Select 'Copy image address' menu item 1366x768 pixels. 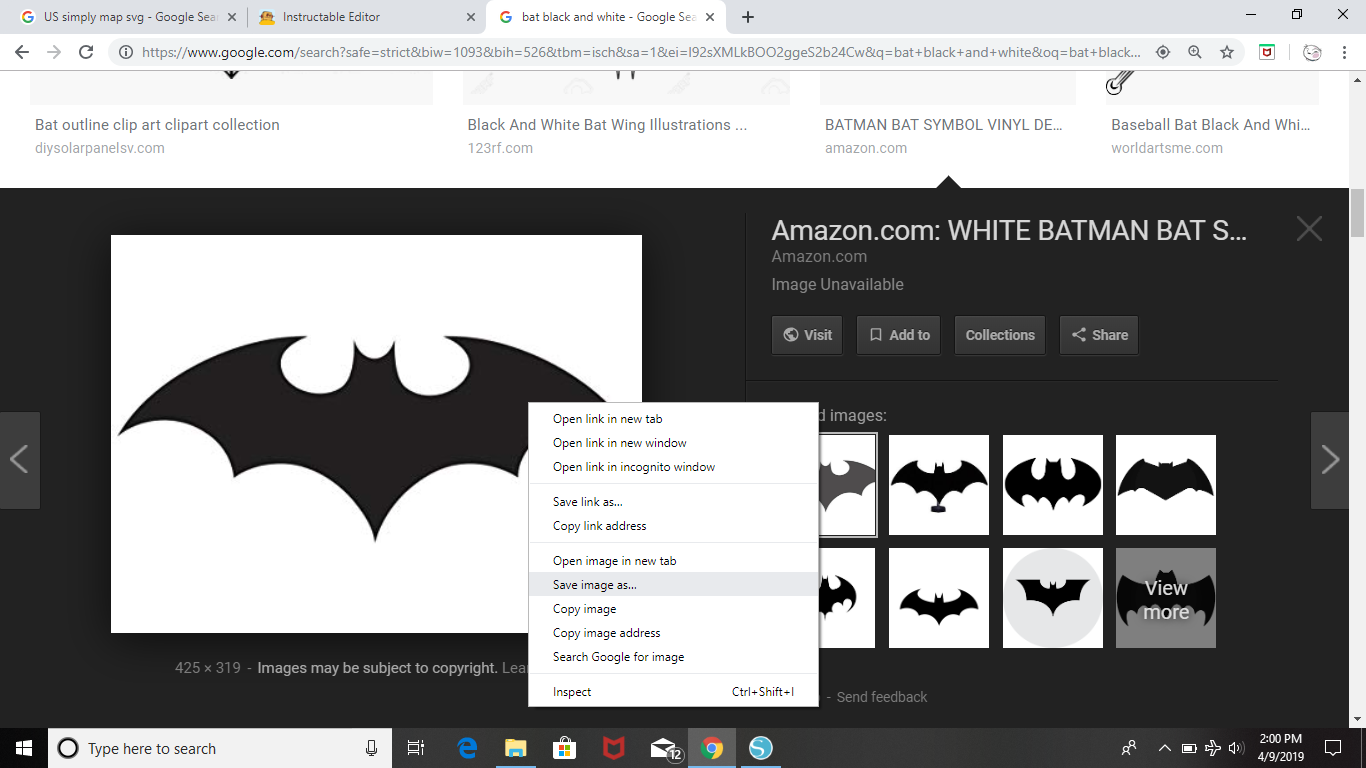[x=673, y=633]
